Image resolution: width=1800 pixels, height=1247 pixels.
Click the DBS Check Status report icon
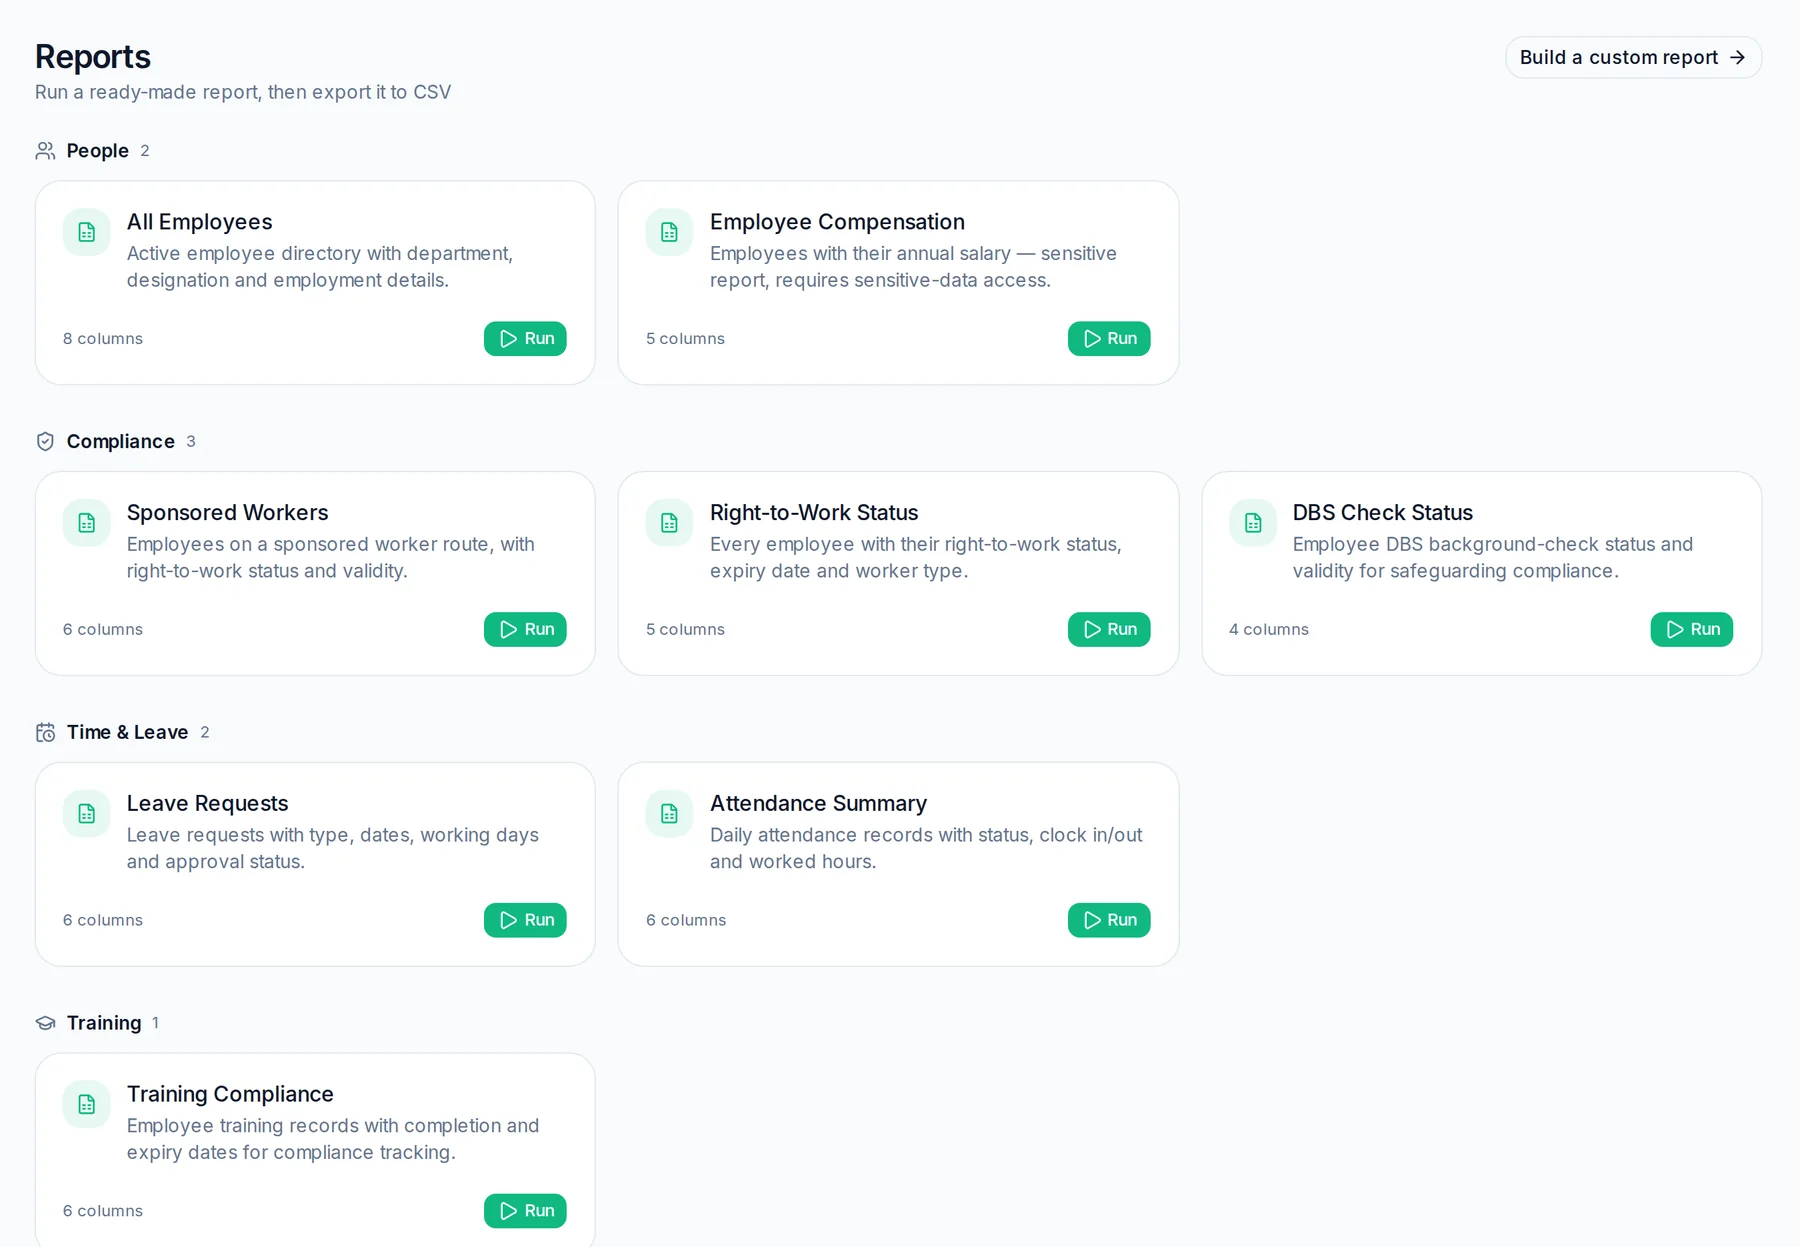1253,523
